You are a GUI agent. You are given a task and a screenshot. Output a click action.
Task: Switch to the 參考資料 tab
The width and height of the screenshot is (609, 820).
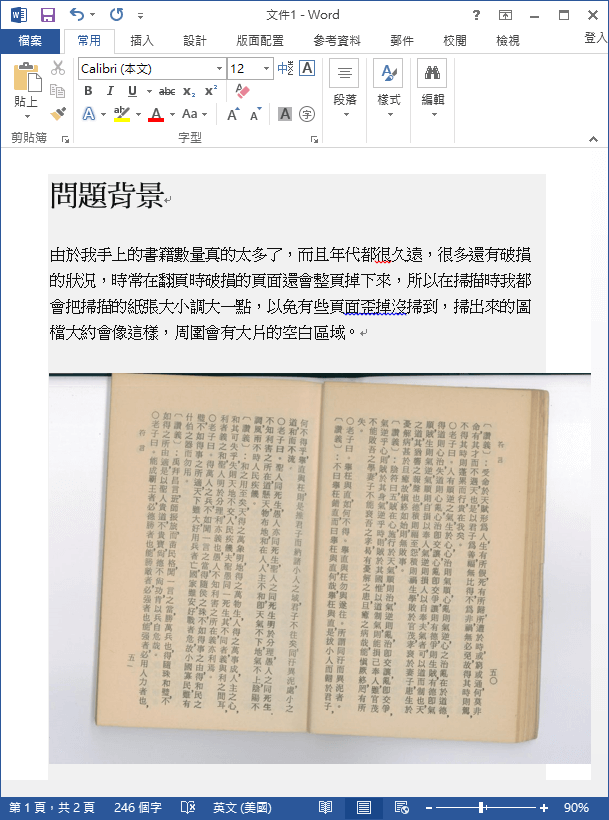pos(337,41)
